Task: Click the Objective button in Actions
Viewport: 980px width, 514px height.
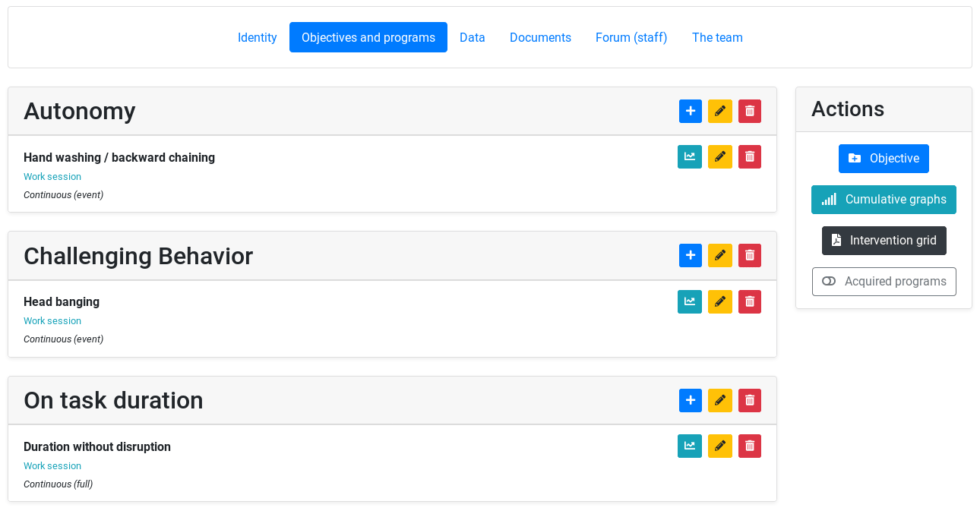Action: pos(884,159)
